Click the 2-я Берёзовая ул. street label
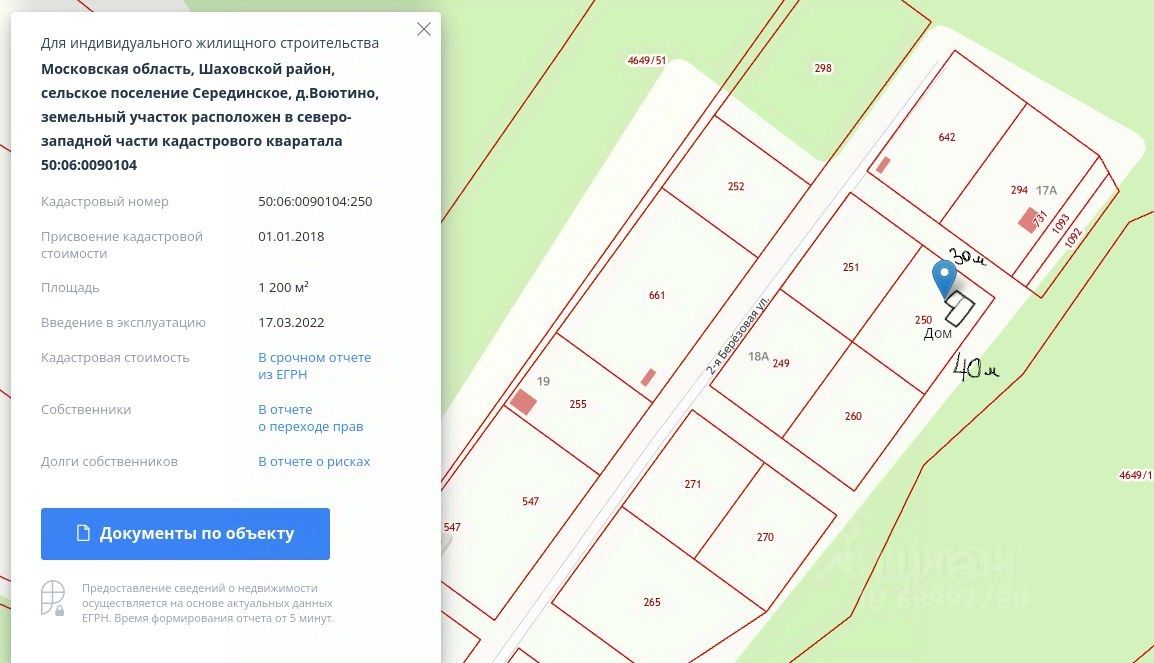Image resolution: width=1154 pixels, height=663 pixels. click(737, 336)
